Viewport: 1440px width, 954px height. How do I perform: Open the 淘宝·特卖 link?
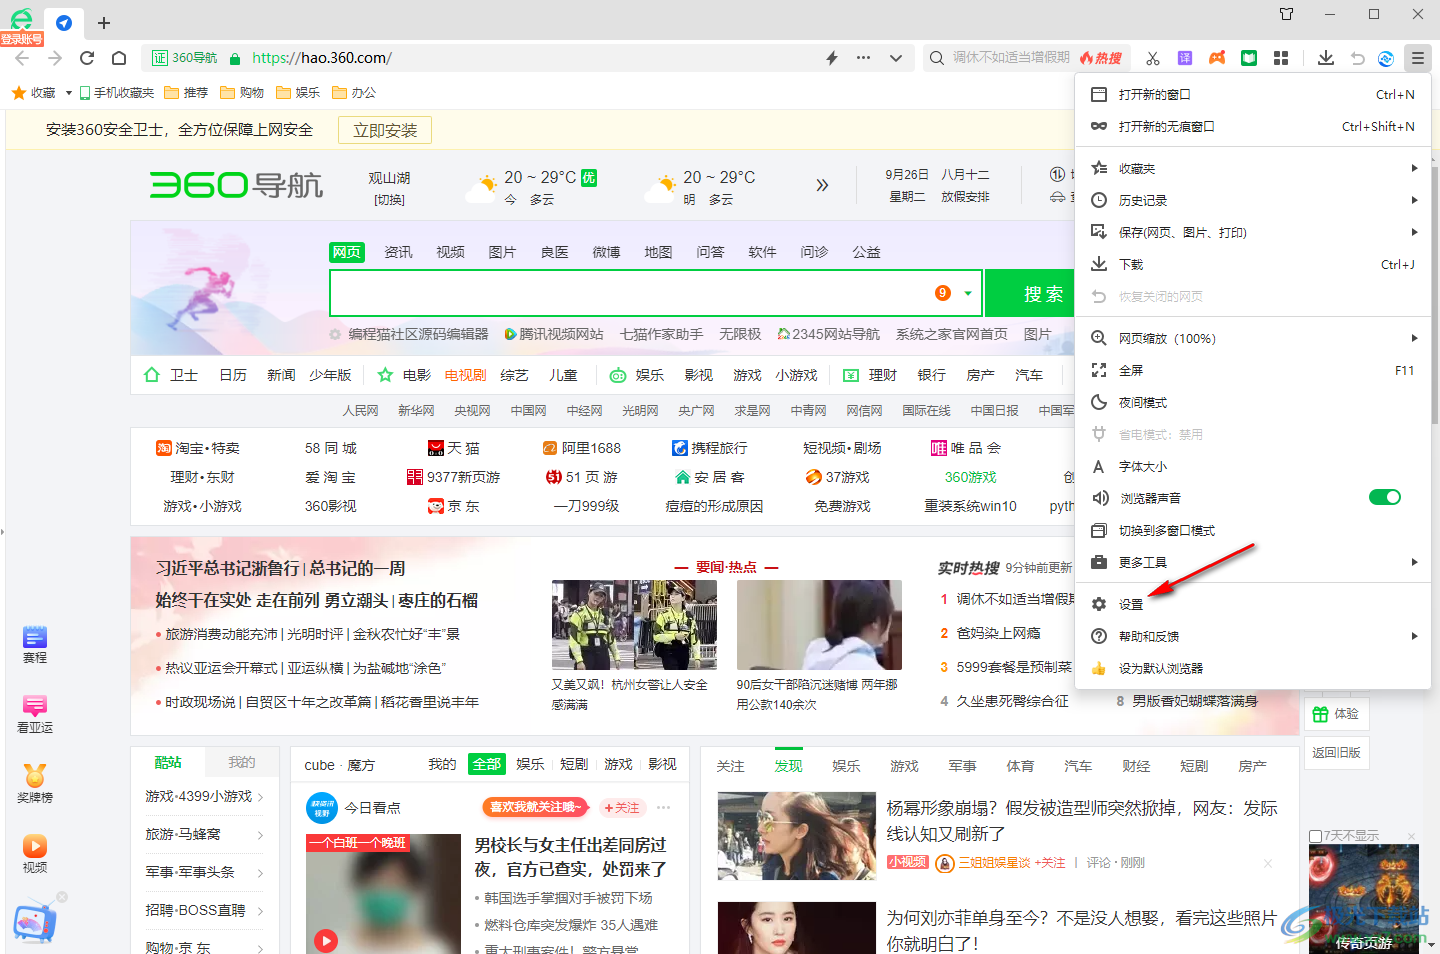coord(198,448)
